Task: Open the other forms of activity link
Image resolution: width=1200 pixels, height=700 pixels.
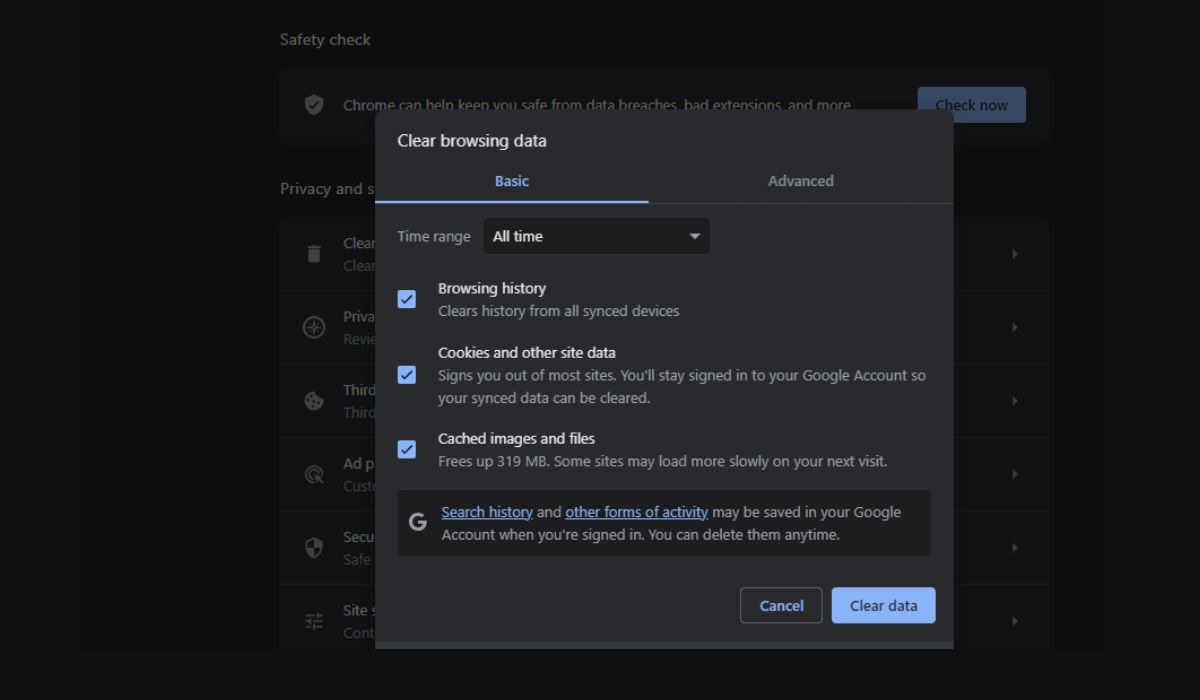Action: pos(636,512)
